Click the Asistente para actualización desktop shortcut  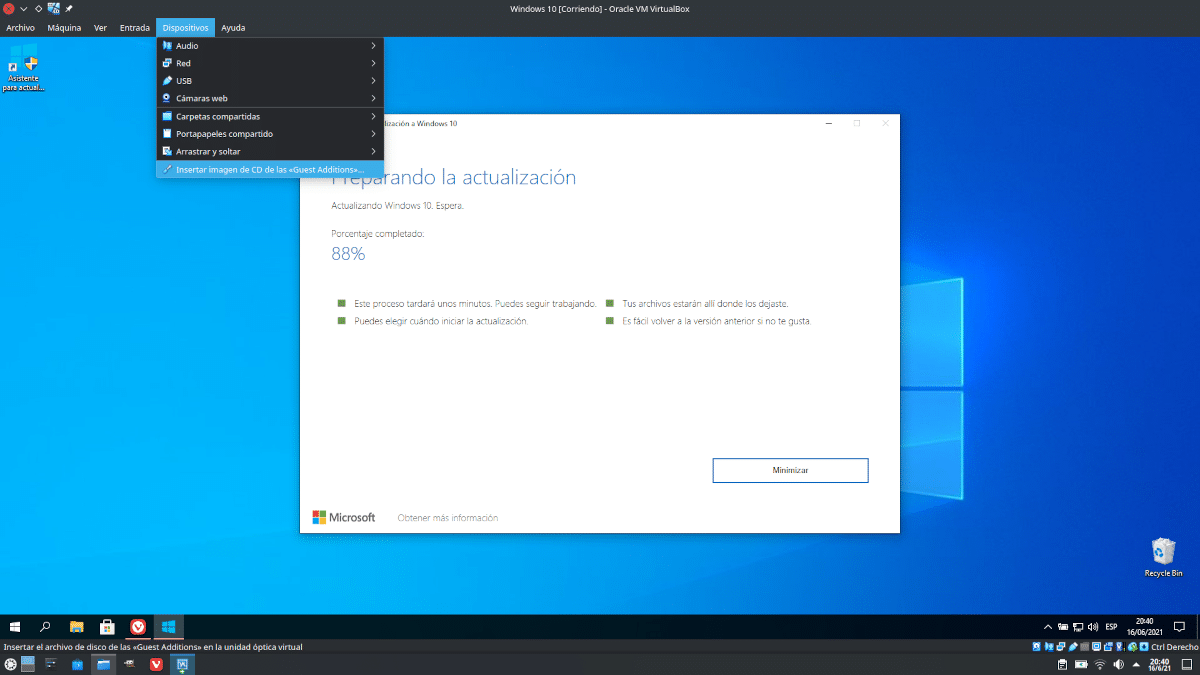24,68
